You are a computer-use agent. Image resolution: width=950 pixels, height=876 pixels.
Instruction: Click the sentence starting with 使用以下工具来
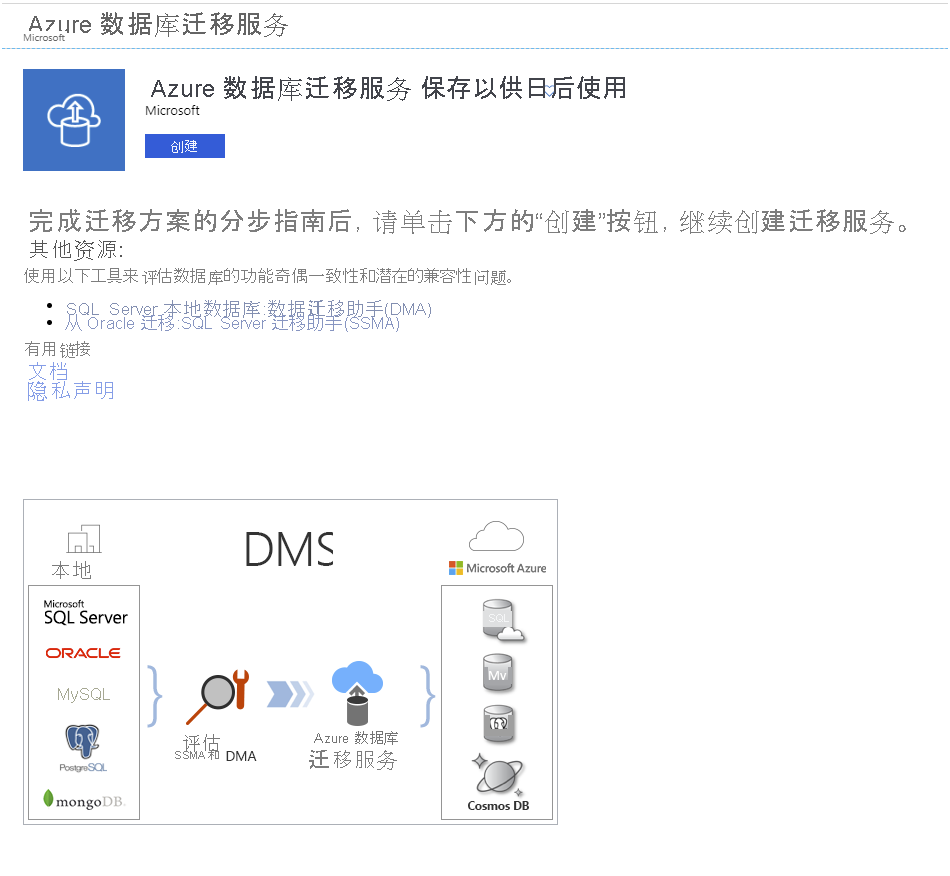pyautogui.click(x=269, y=276)
